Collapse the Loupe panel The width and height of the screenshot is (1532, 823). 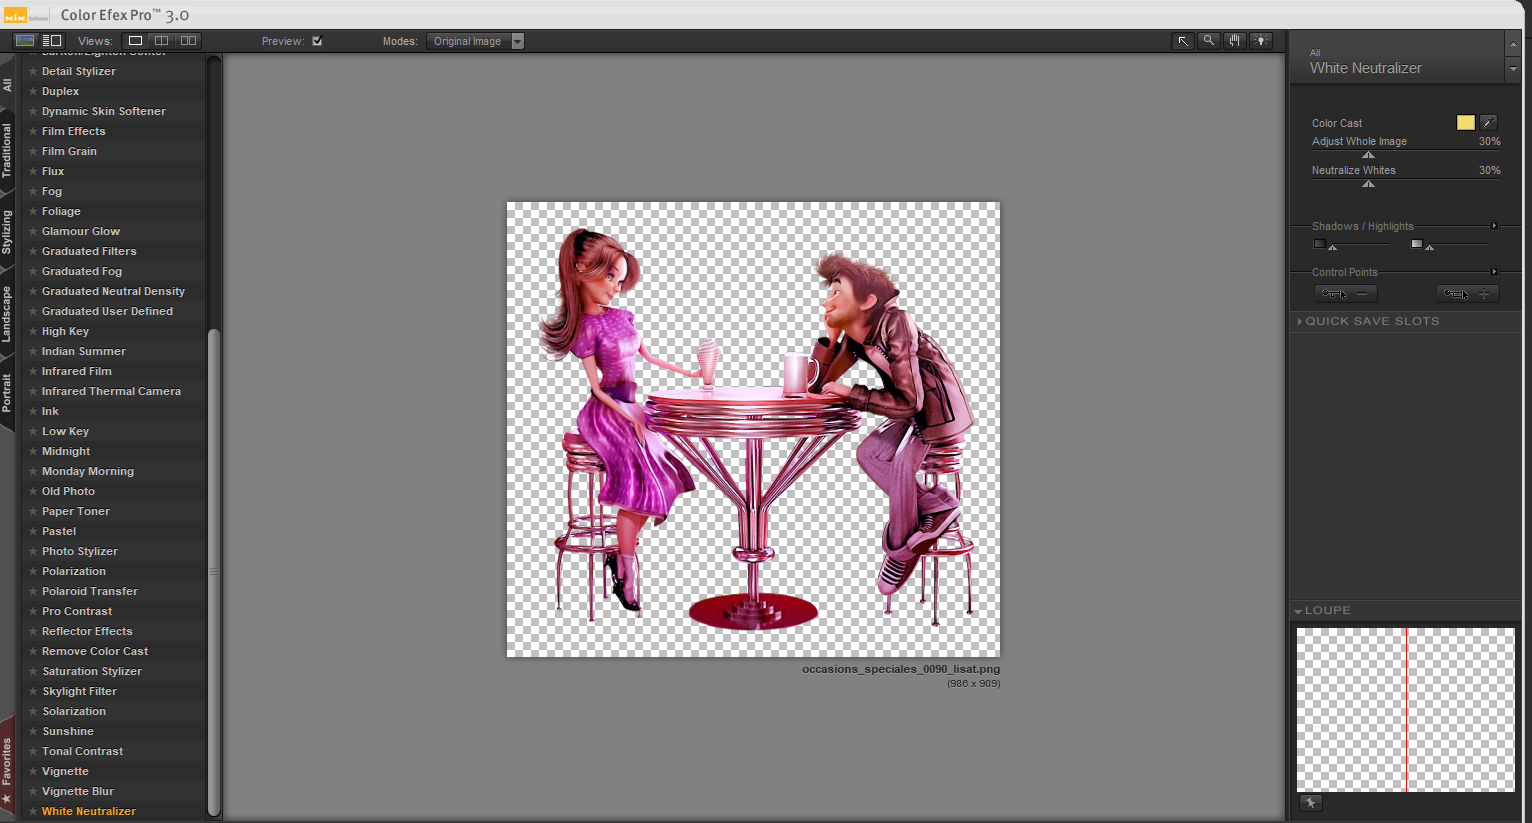tap(1322, 610)
